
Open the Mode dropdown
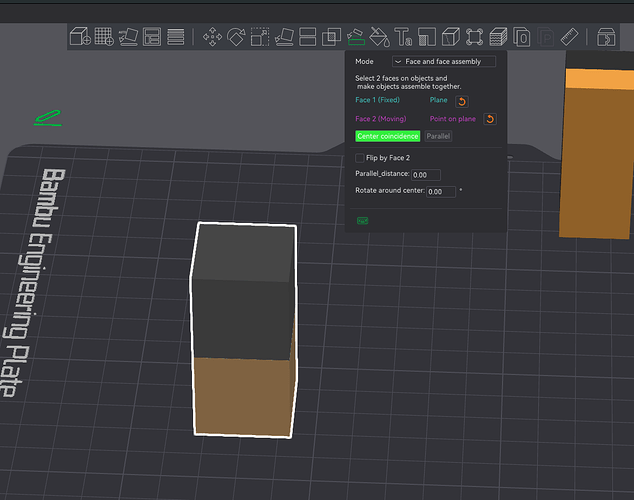click(444, 61)
